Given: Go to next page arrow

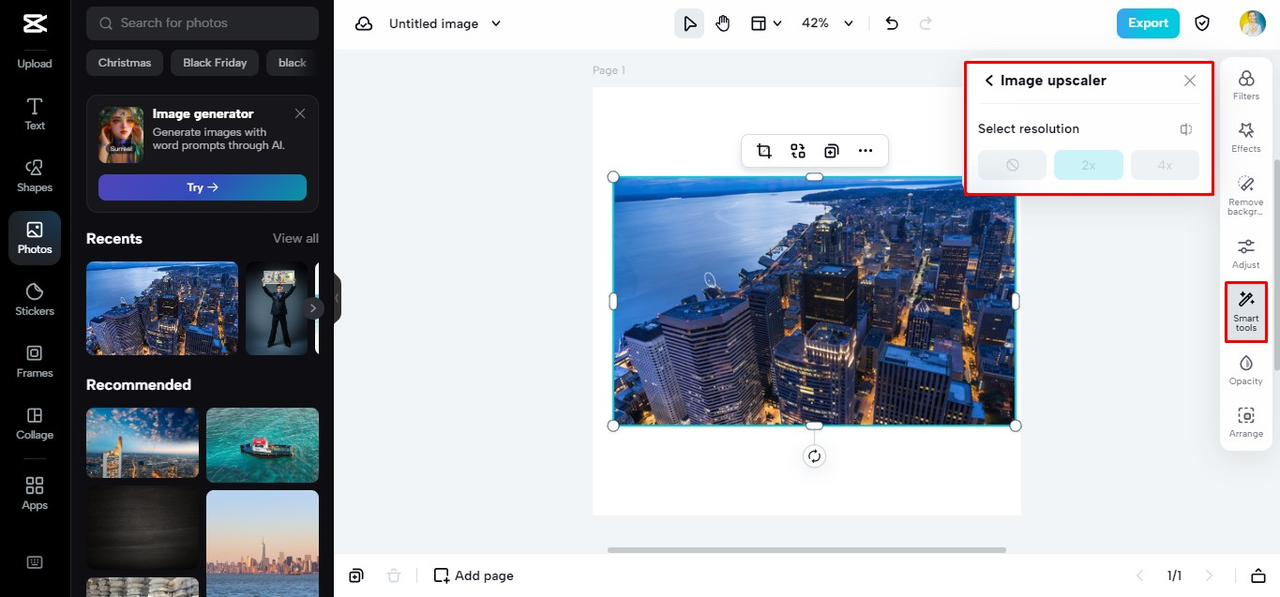Looking at the screenshot, I should pyautogui.click(x=1209, y=575).
